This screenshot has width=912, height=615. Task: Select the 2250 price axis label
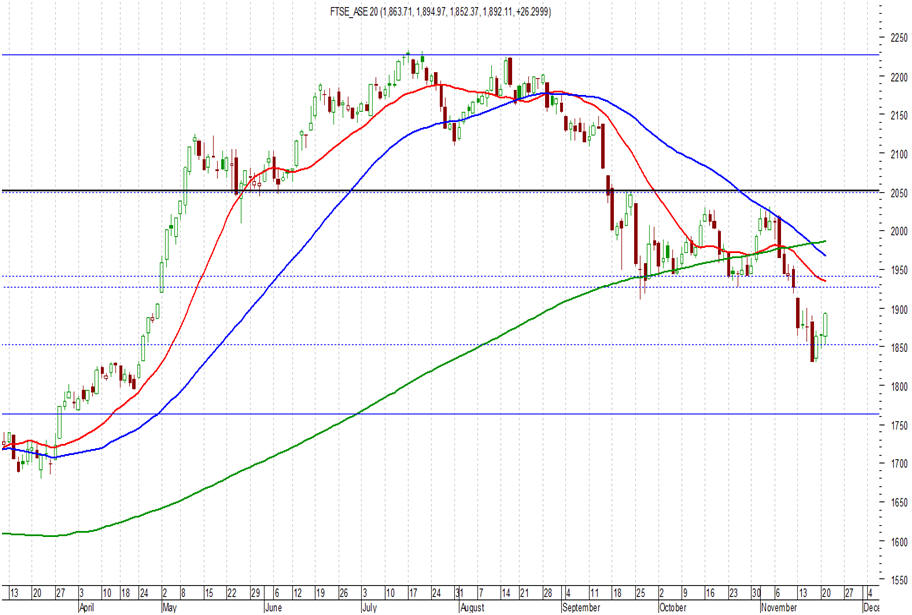pyautogui.click(x=899, y=38)
